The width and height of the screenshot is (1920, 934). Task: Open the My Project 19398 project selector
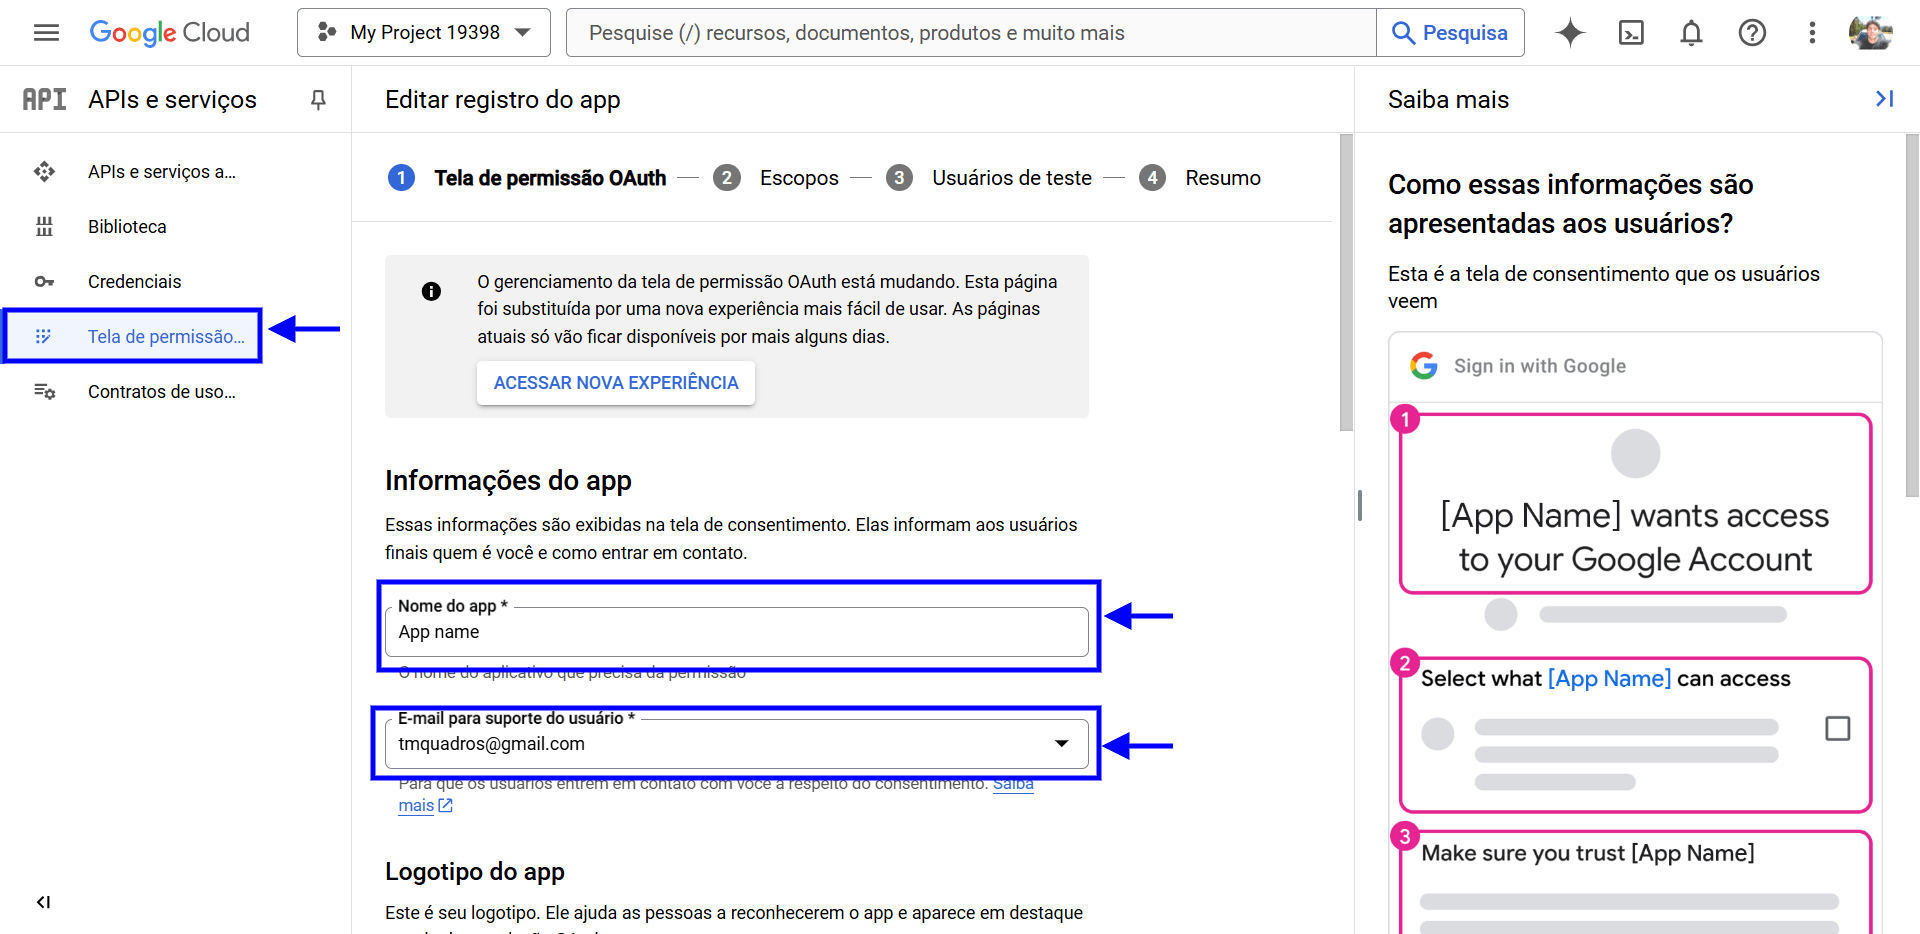click(x=424, y=33)
